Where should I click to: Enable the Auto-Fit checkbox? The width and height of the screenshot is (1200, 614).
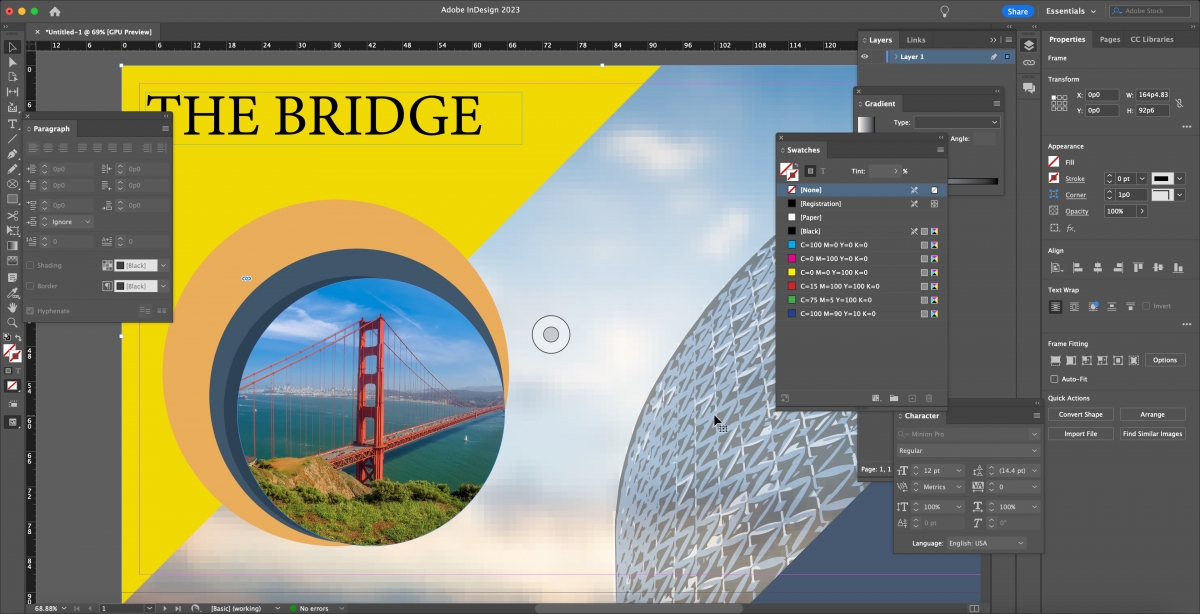coord(1054,379)
